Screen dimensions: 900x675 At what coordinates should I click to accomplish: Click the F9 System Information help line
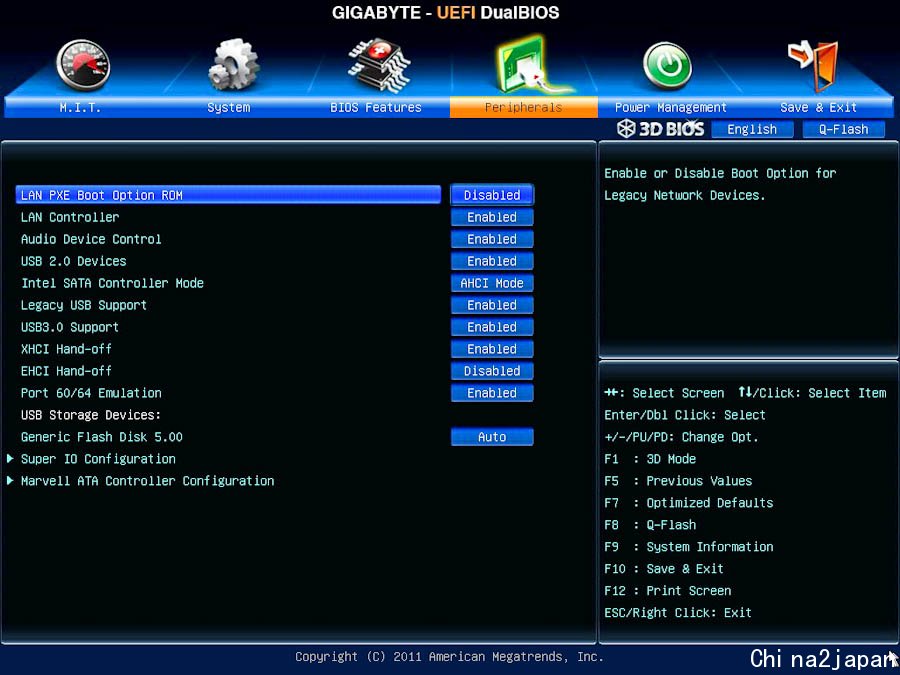pyautogui.click(x=689, y=547)
